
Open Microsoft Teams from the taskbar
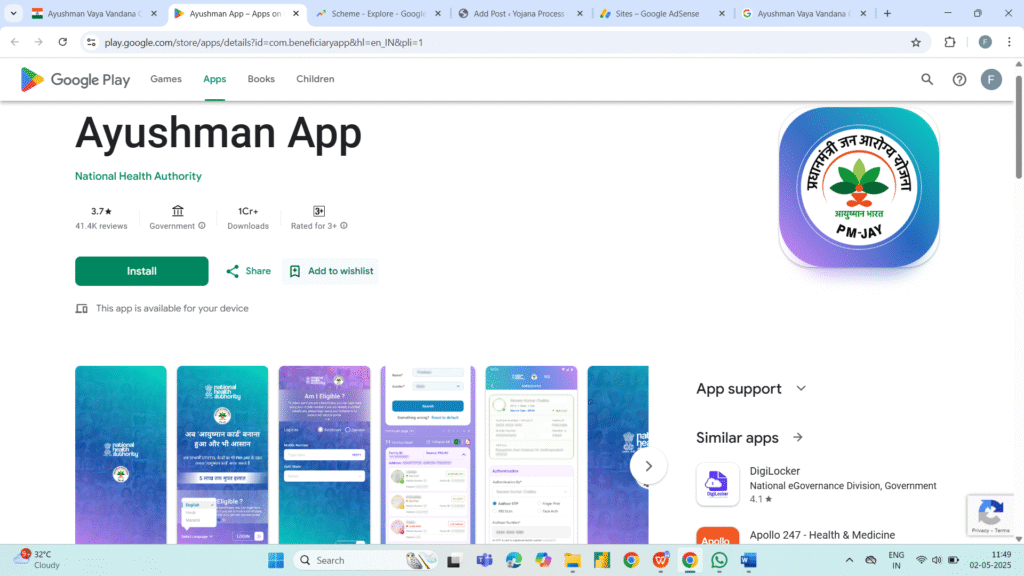click(484, 560)
